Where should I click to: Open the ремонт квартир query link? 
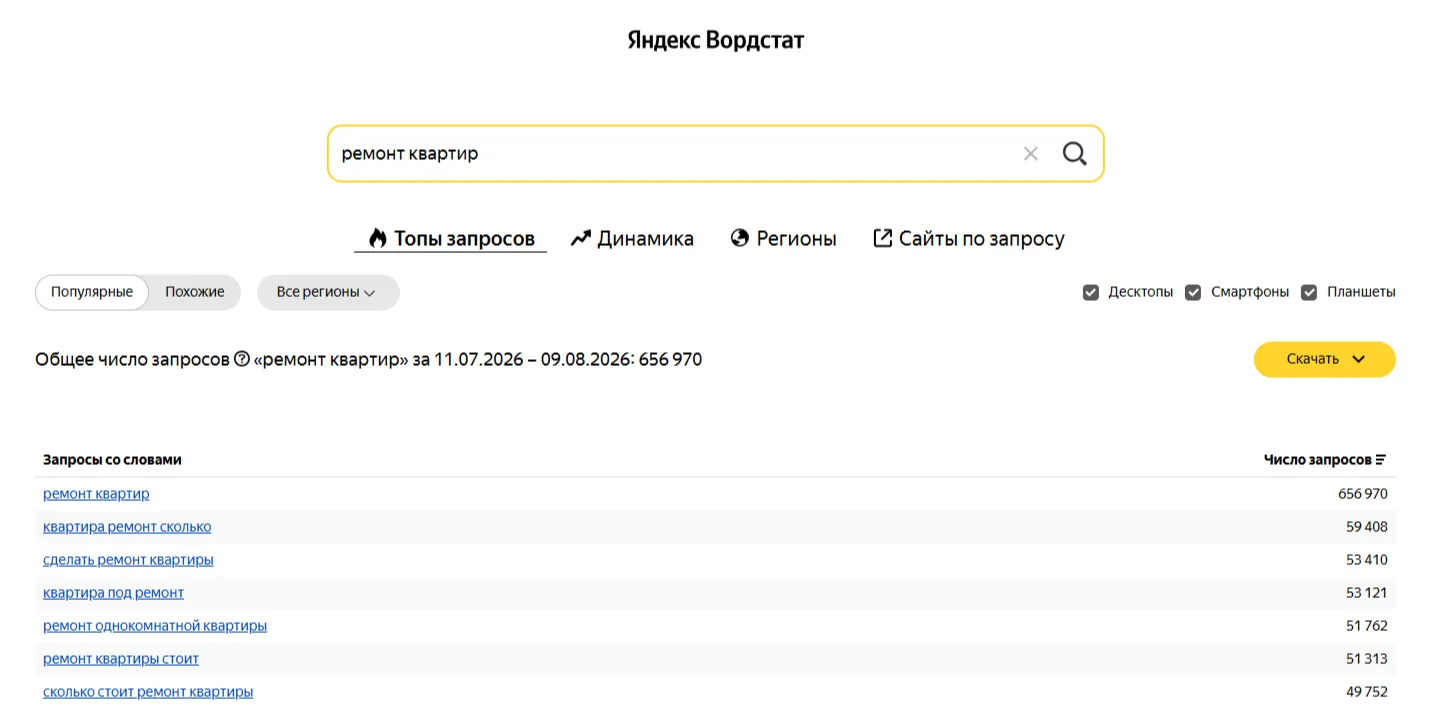[x=96, y=494]
